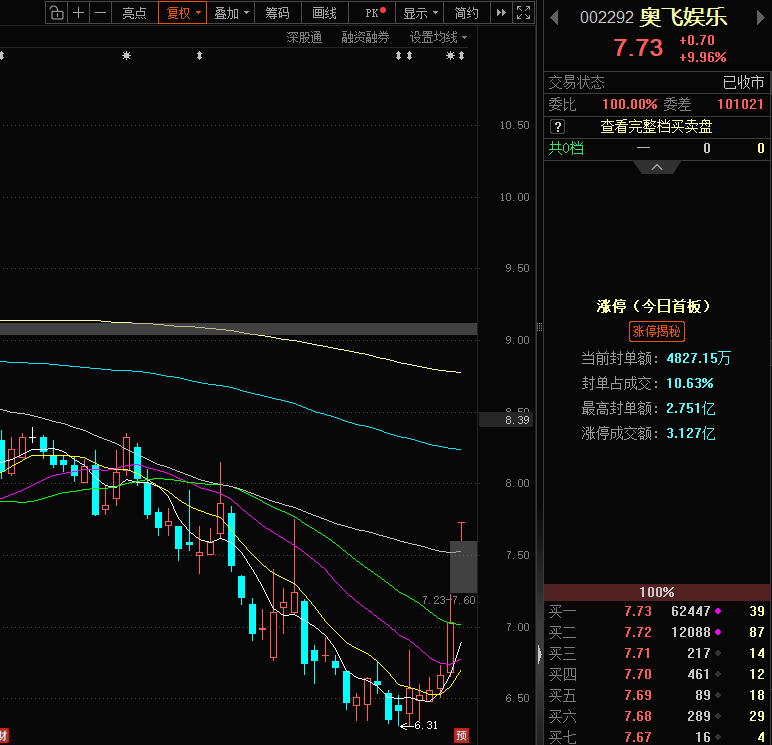Go to next stock with right arrow
This screenshot has height=745, width=772.
[x=760, y=18]
